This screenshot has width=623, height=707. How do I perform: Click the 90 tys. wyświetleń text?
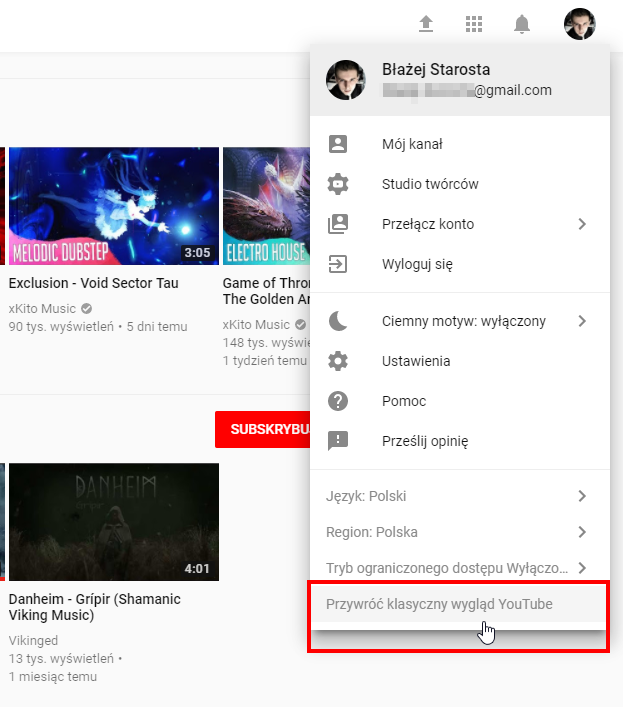[x=61, y=327]
